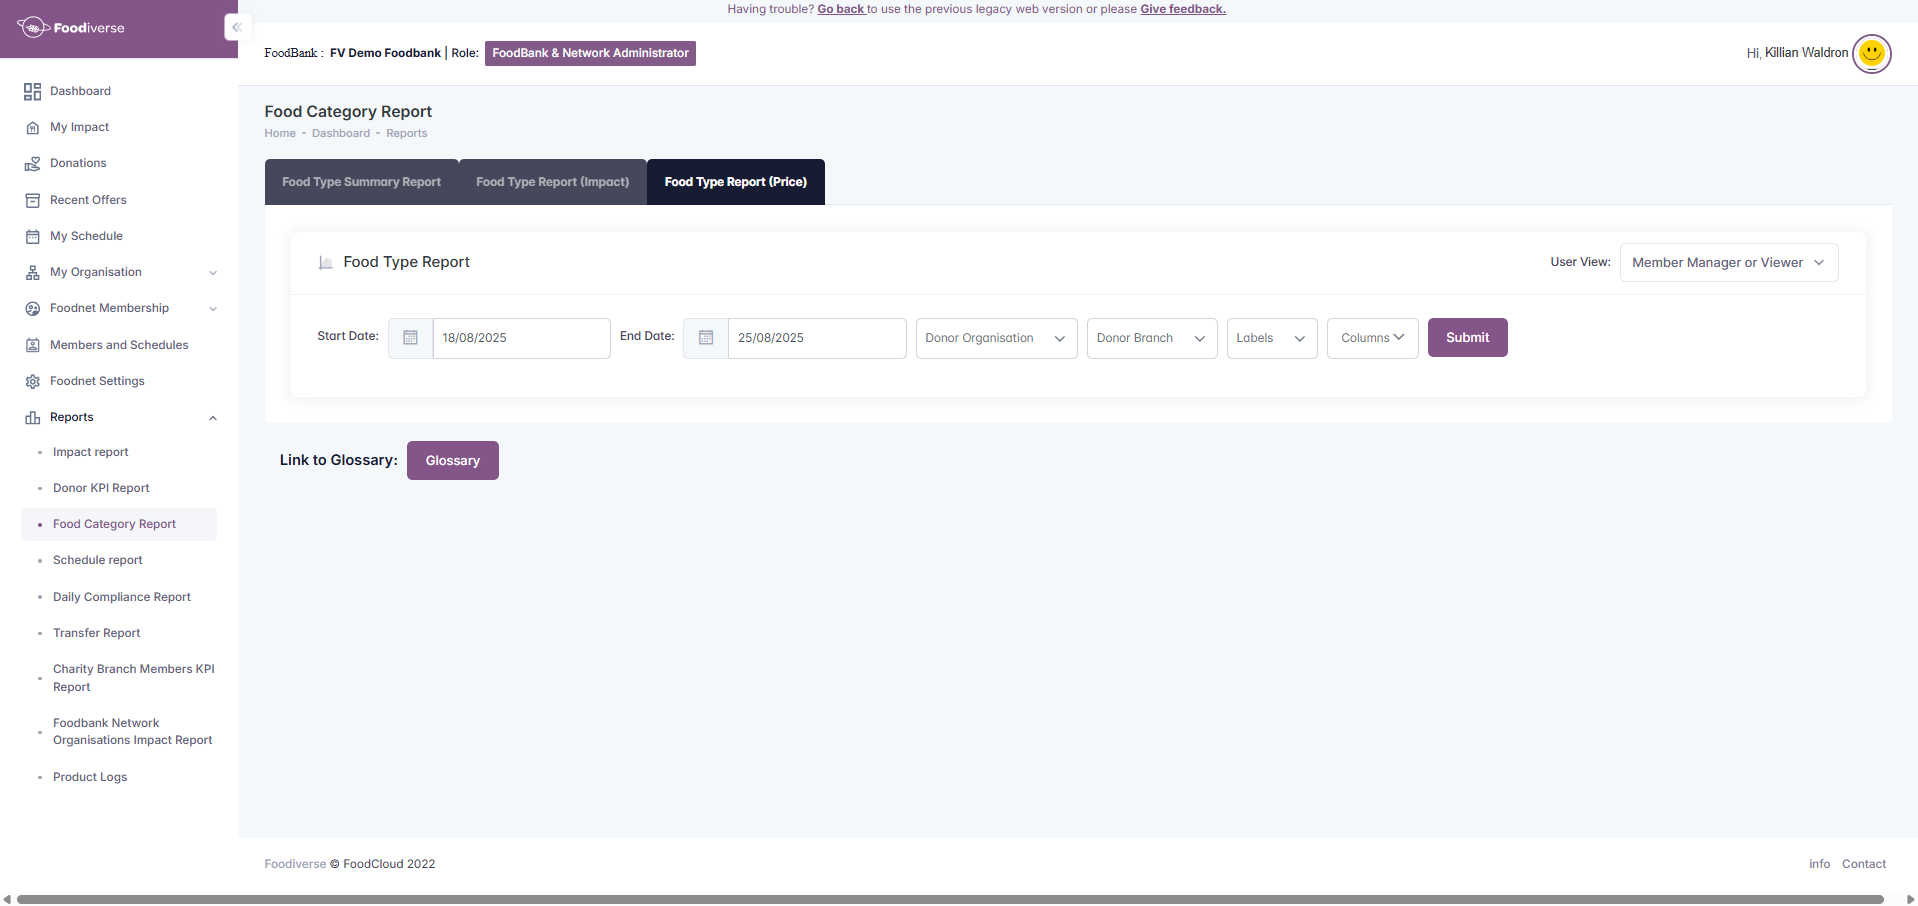Collapse the sidebar using double-chevron icon
This screenshot has height=906, width=1918.
(x=237, y=28)
